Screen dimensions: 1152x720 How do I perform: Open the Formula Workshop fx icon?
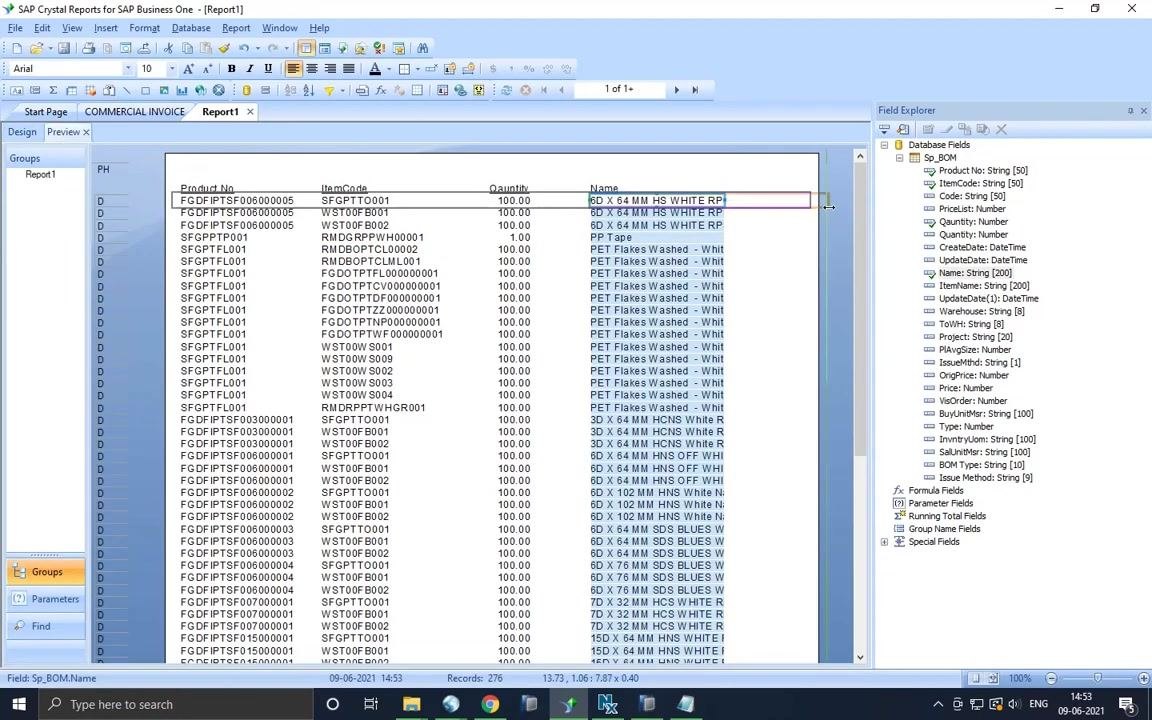381,90
